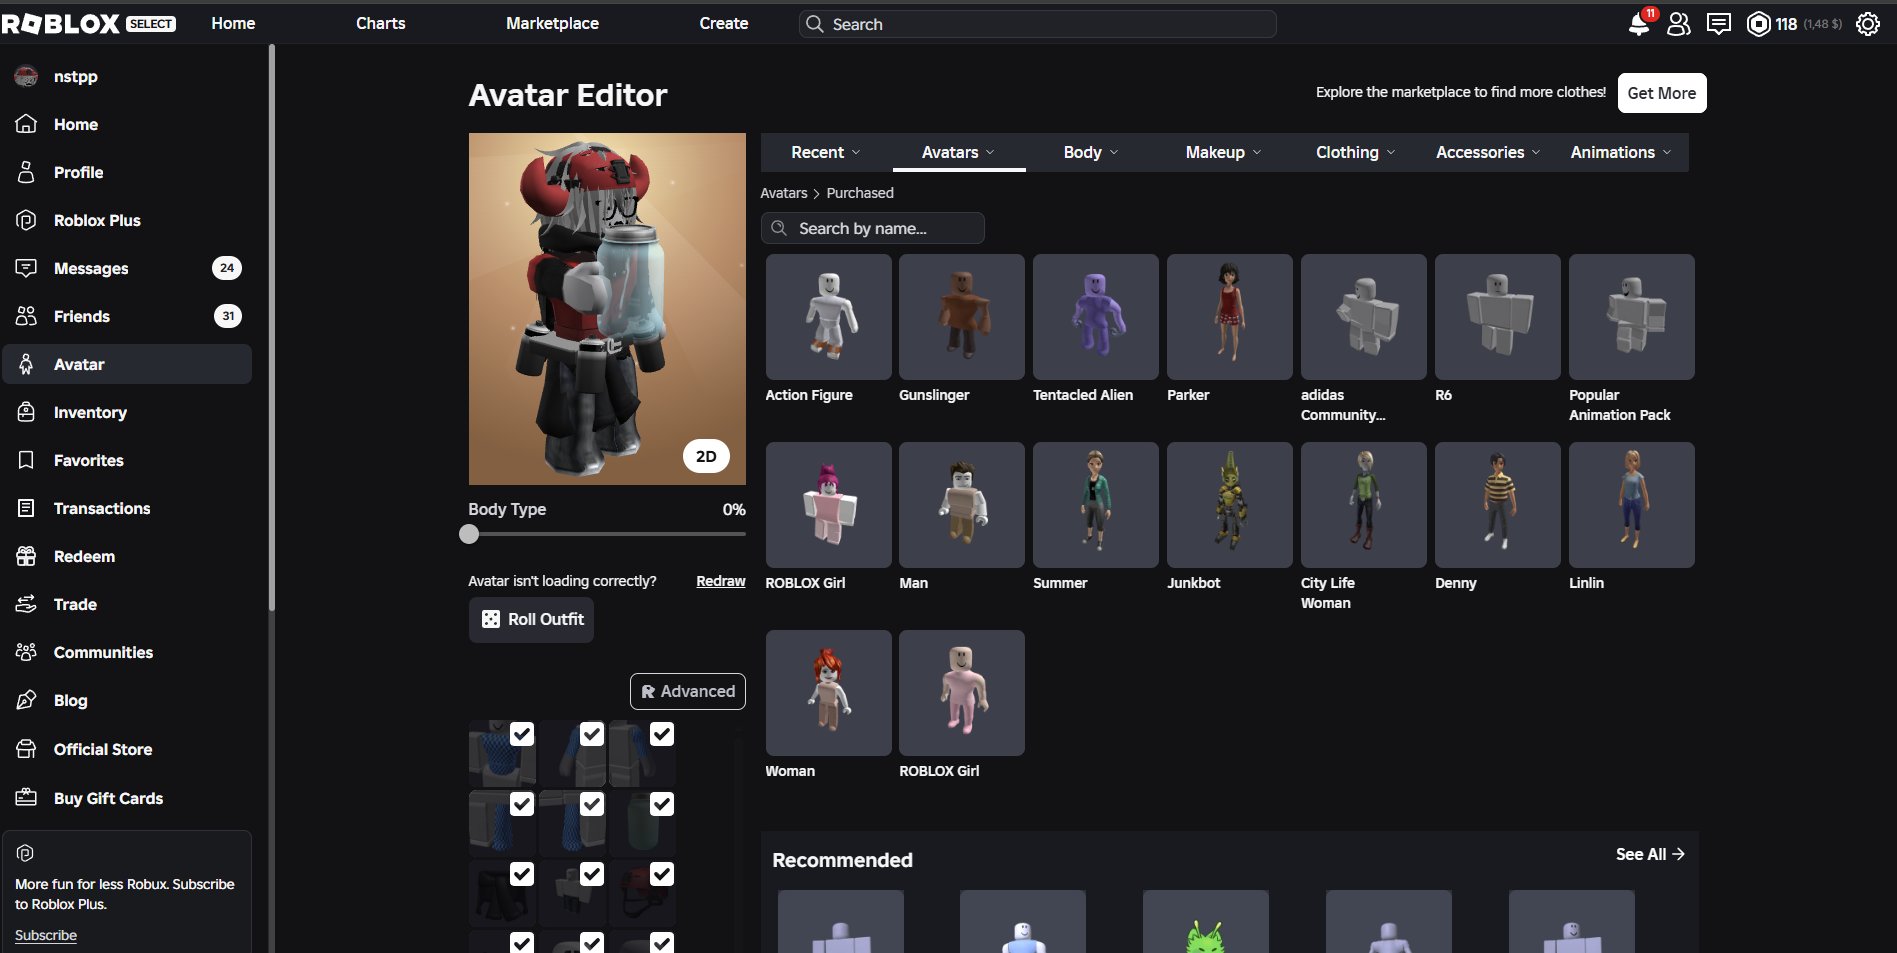Focus the Search by name field
The width and height of the screenshot is (1897, 953).
[873, 228]
